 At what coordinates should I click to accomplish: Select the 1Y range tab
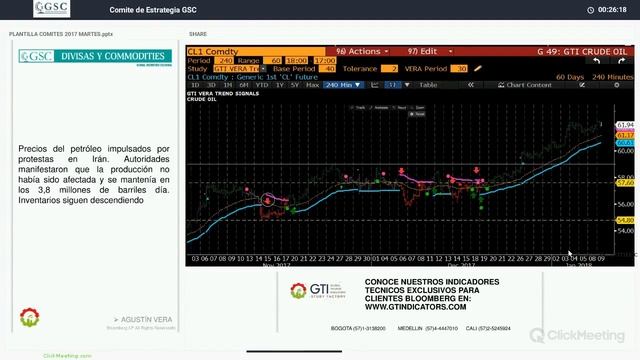(x=280, y=85)
